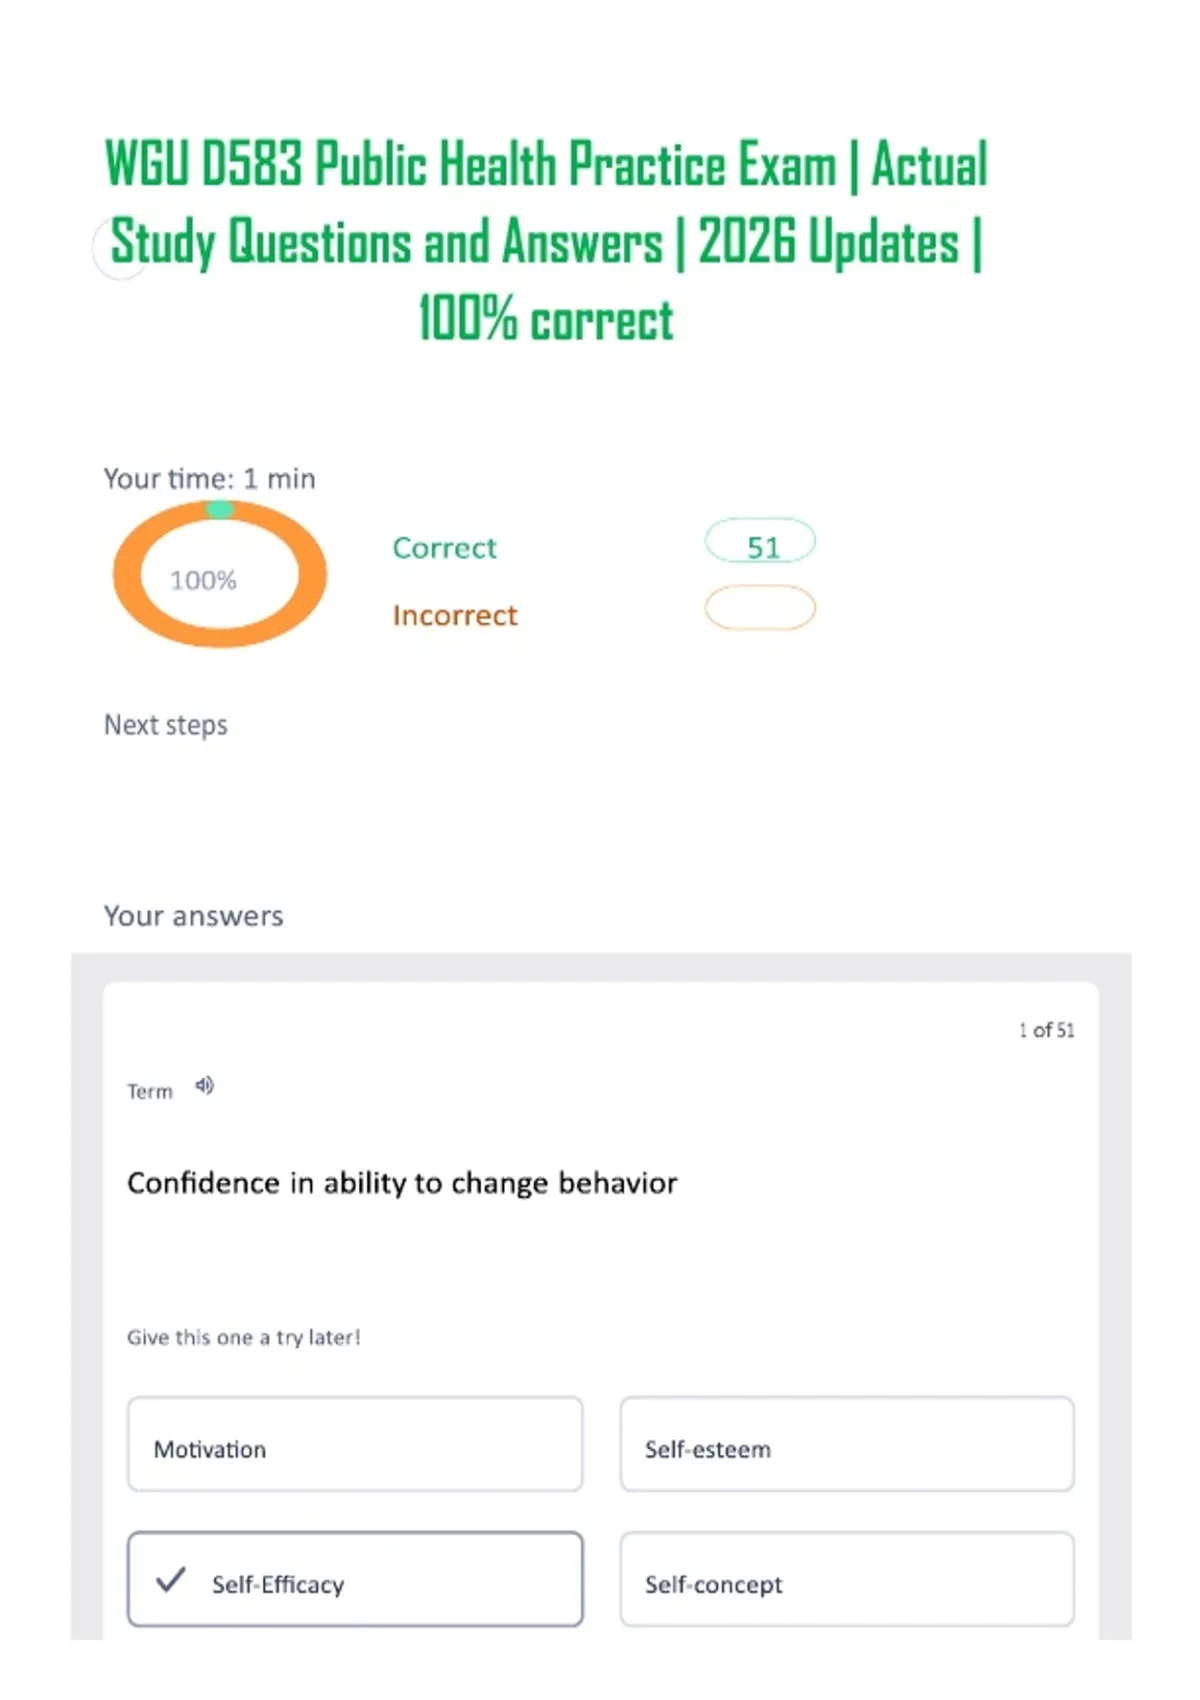
Task: Click the empty Incorrect count badge
Action: pos(760,608)
